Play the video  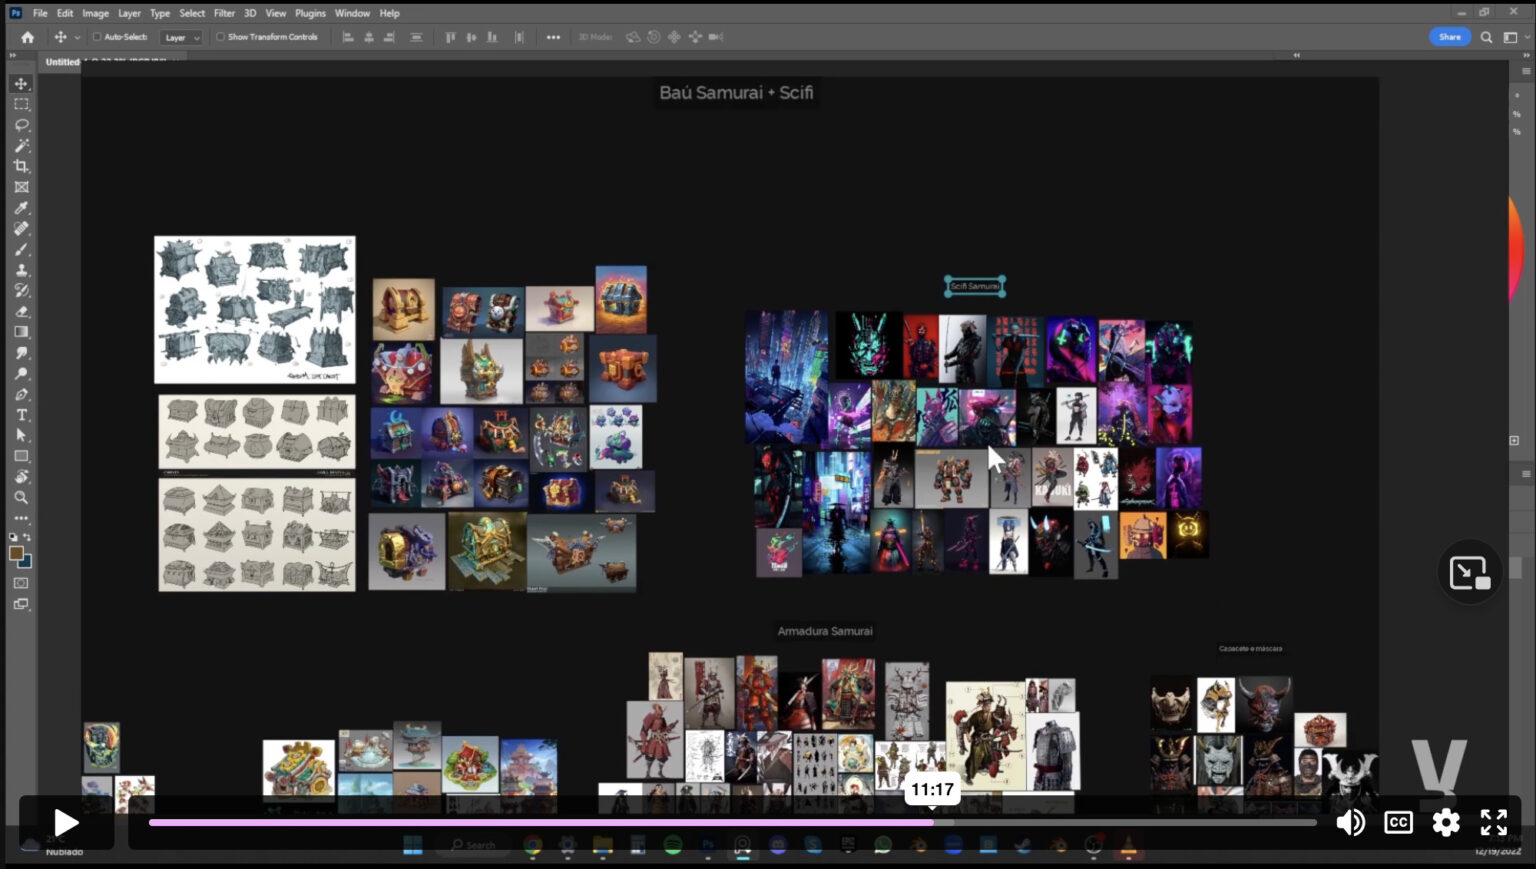click(x=66, y=822)
